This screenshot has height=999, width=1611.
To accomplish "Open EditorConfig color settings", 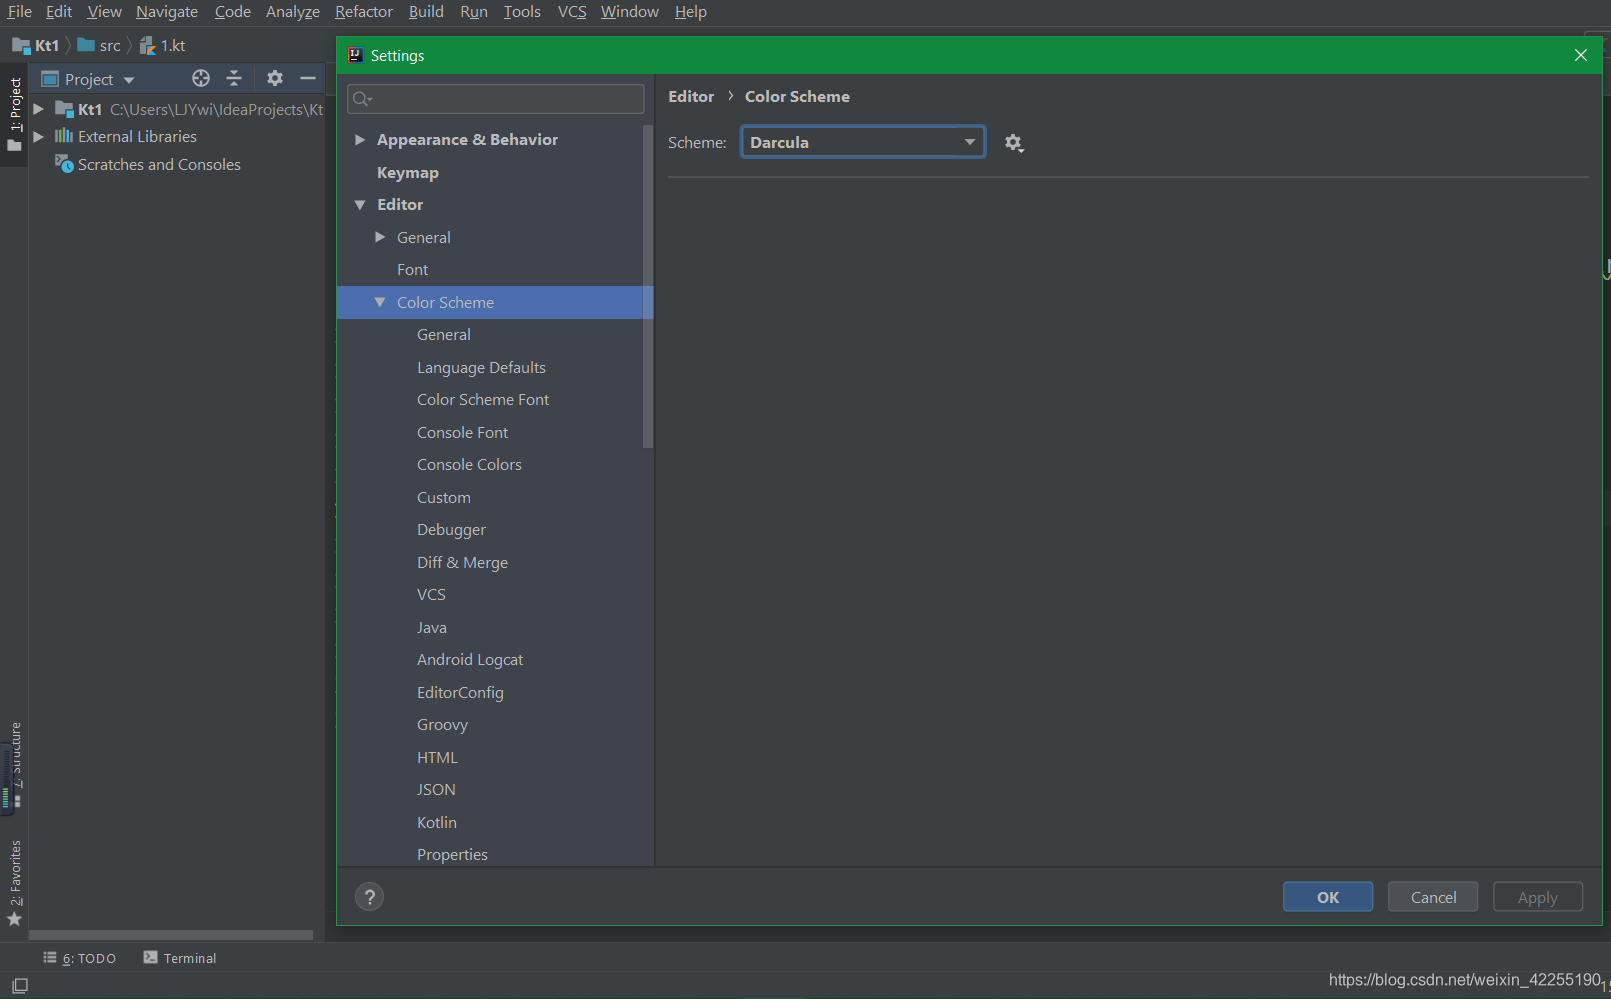I will pyautogui.click(x=460, y=693).
